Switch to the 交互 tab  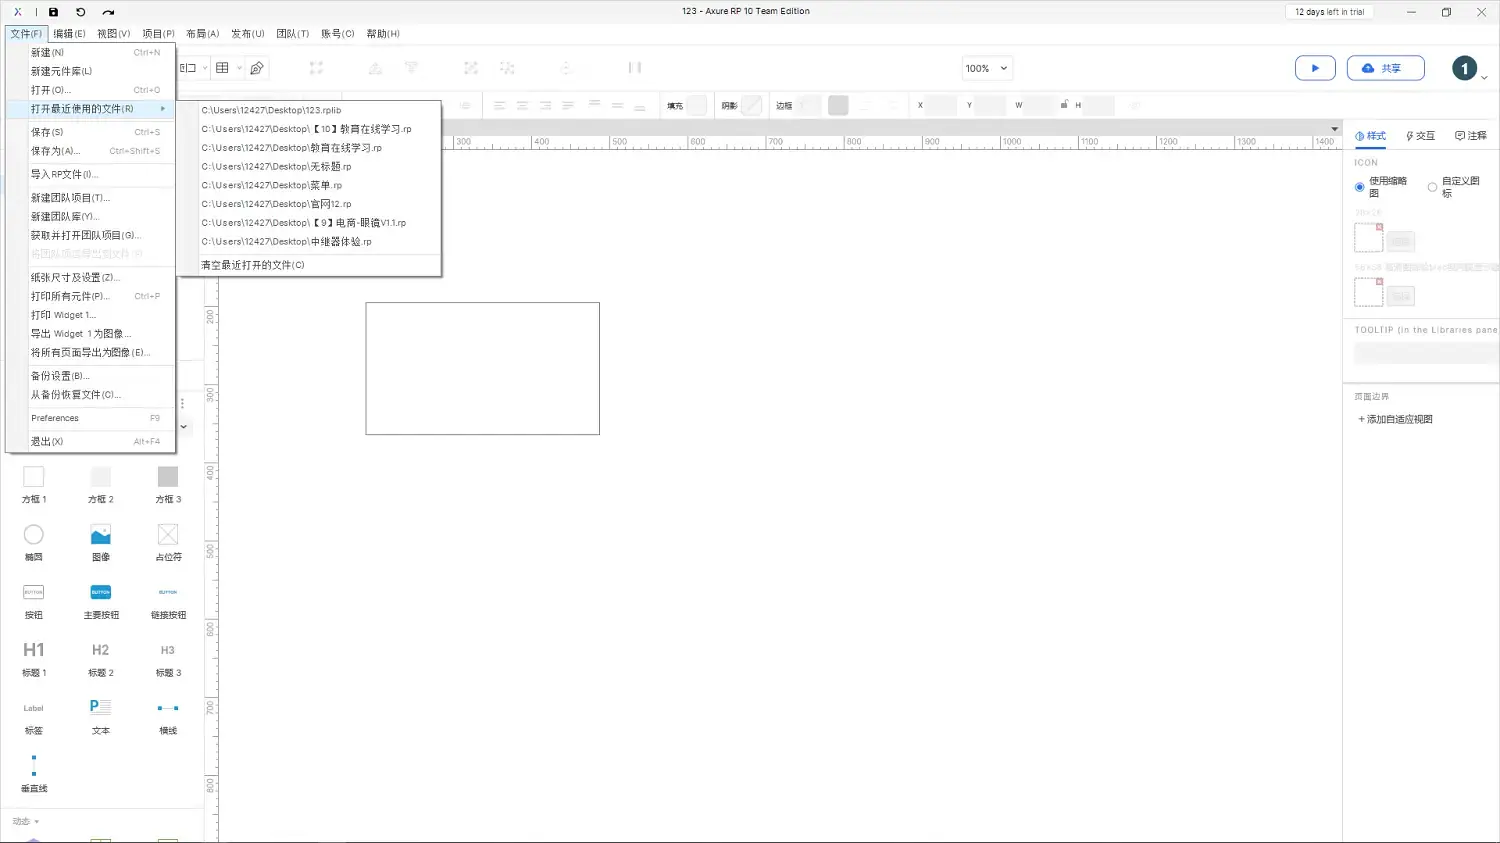pyautogui.click(x=1420, y=136)
